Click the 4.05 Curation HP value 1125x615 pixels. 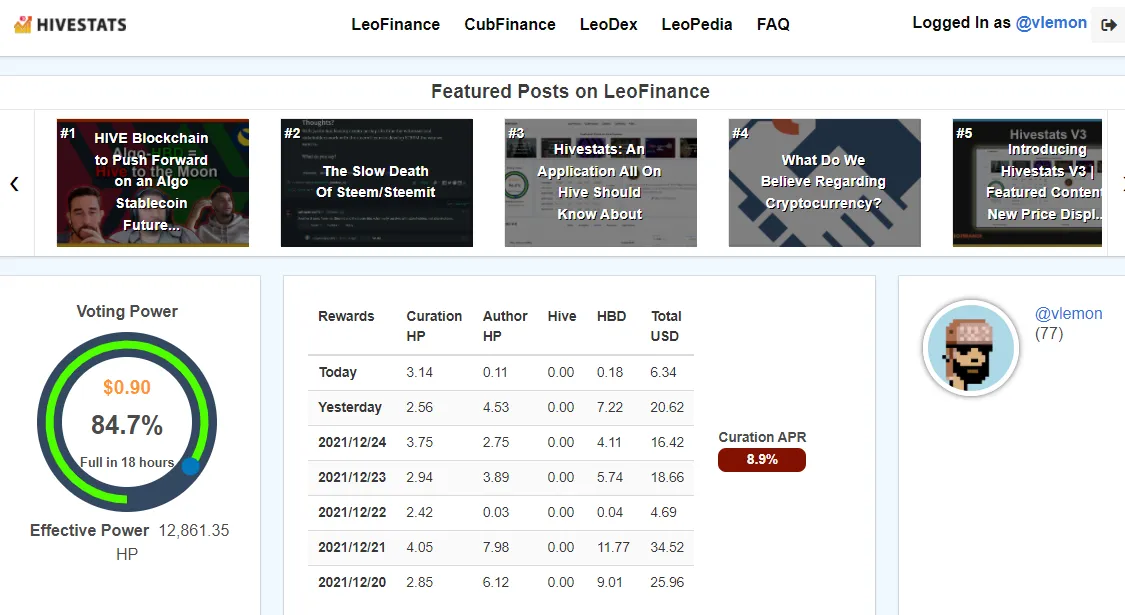420,547
